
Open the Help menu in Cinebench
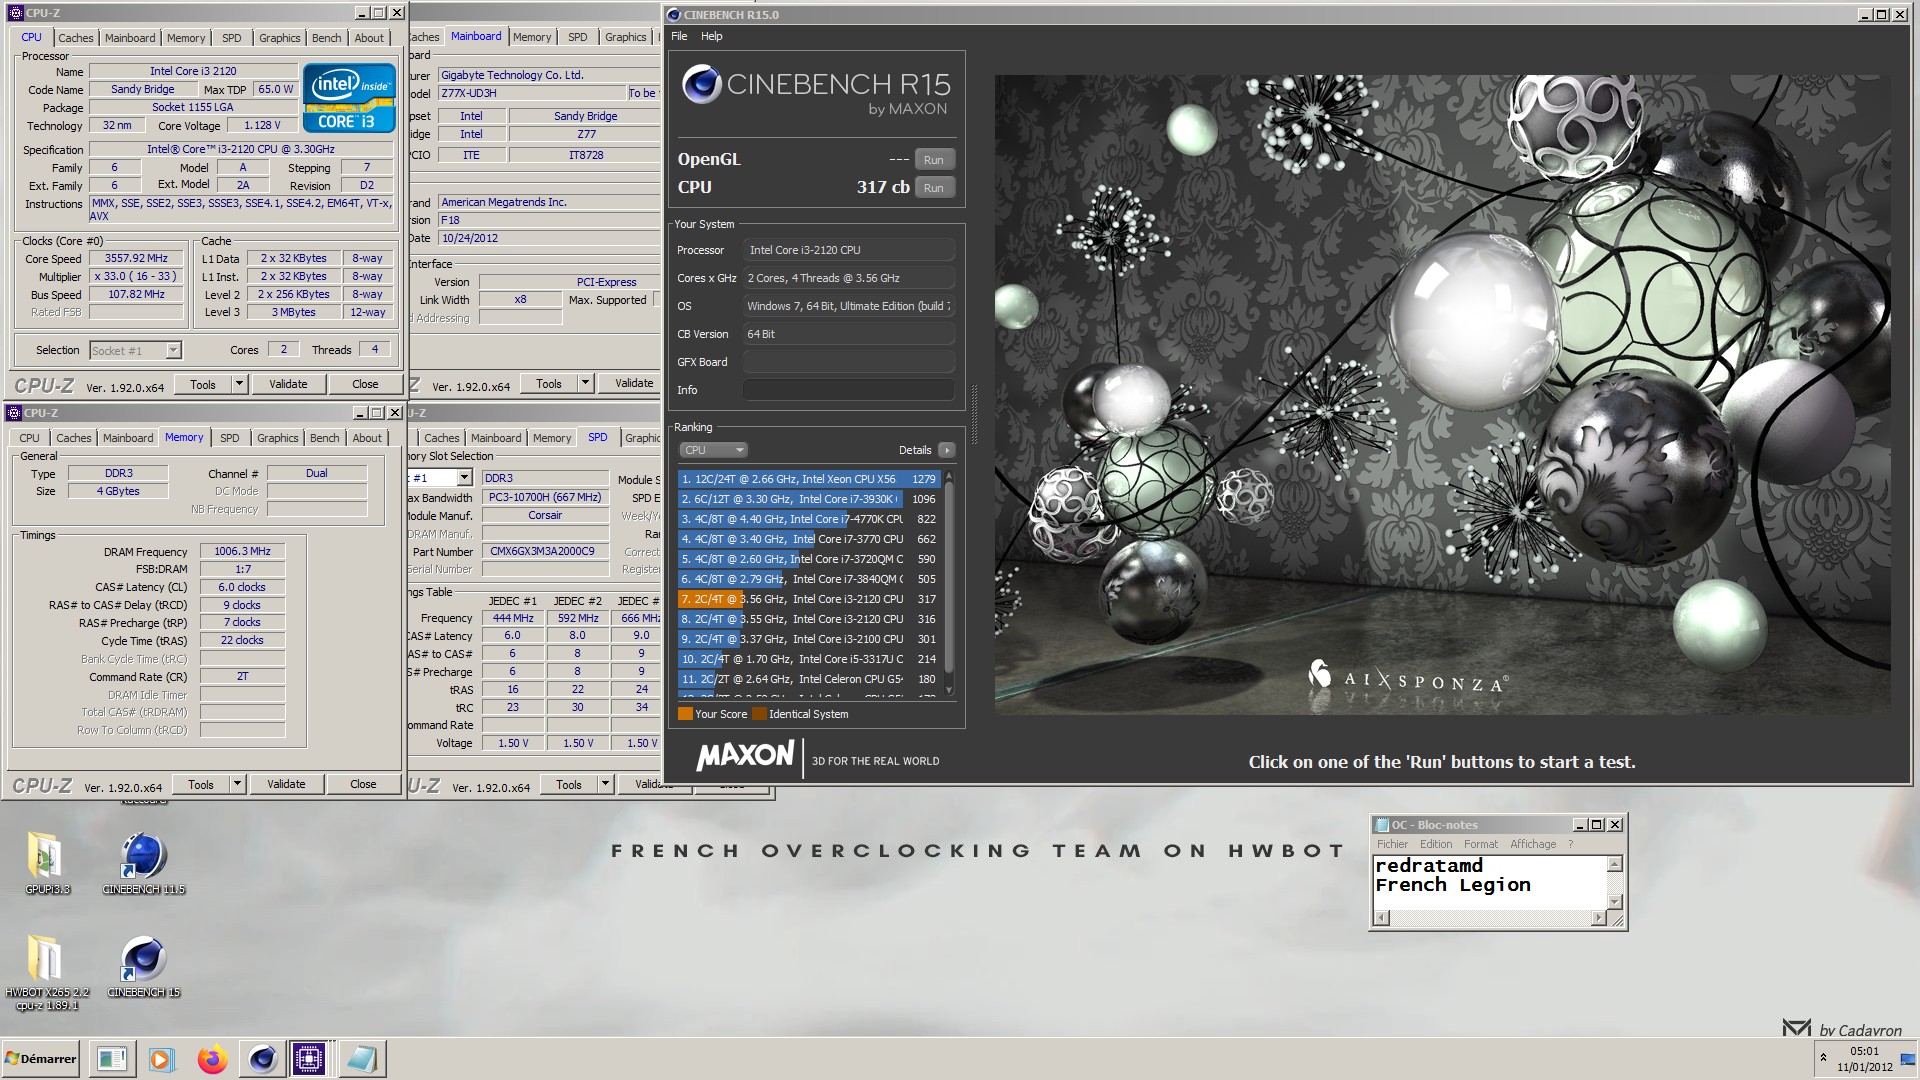tap(711, 36)
